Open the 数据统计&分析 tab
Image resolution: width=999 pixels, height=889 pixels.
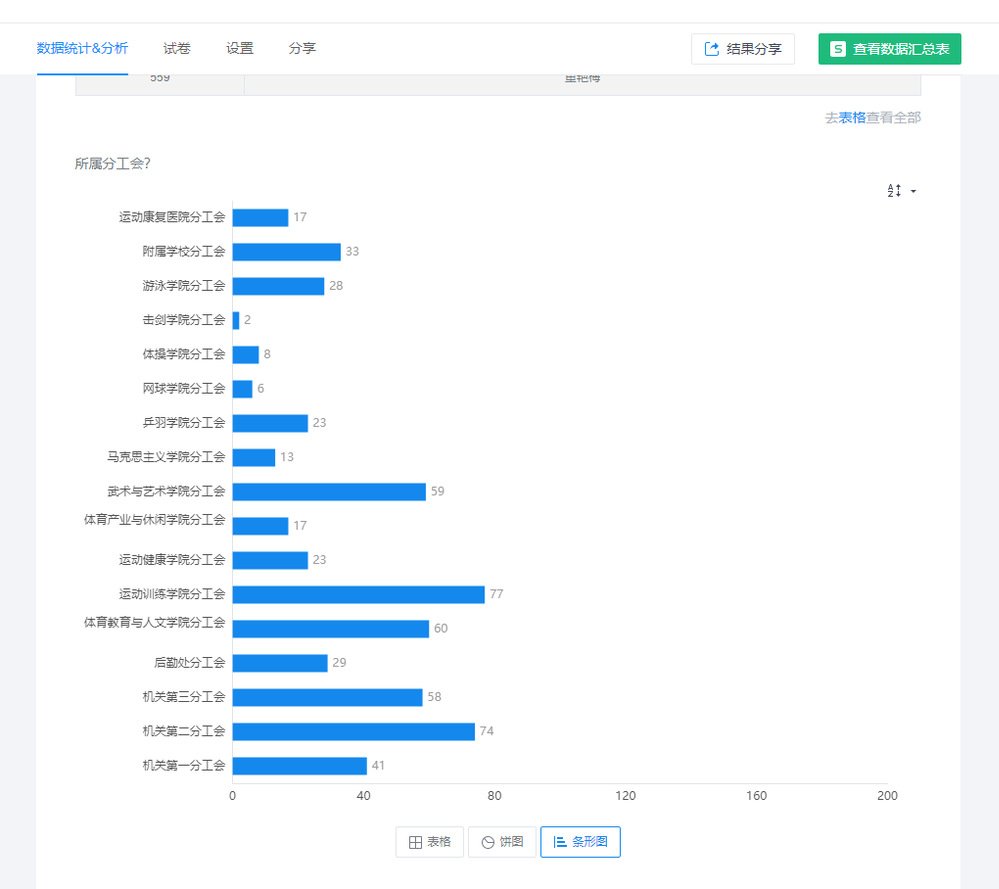[82, 48]
